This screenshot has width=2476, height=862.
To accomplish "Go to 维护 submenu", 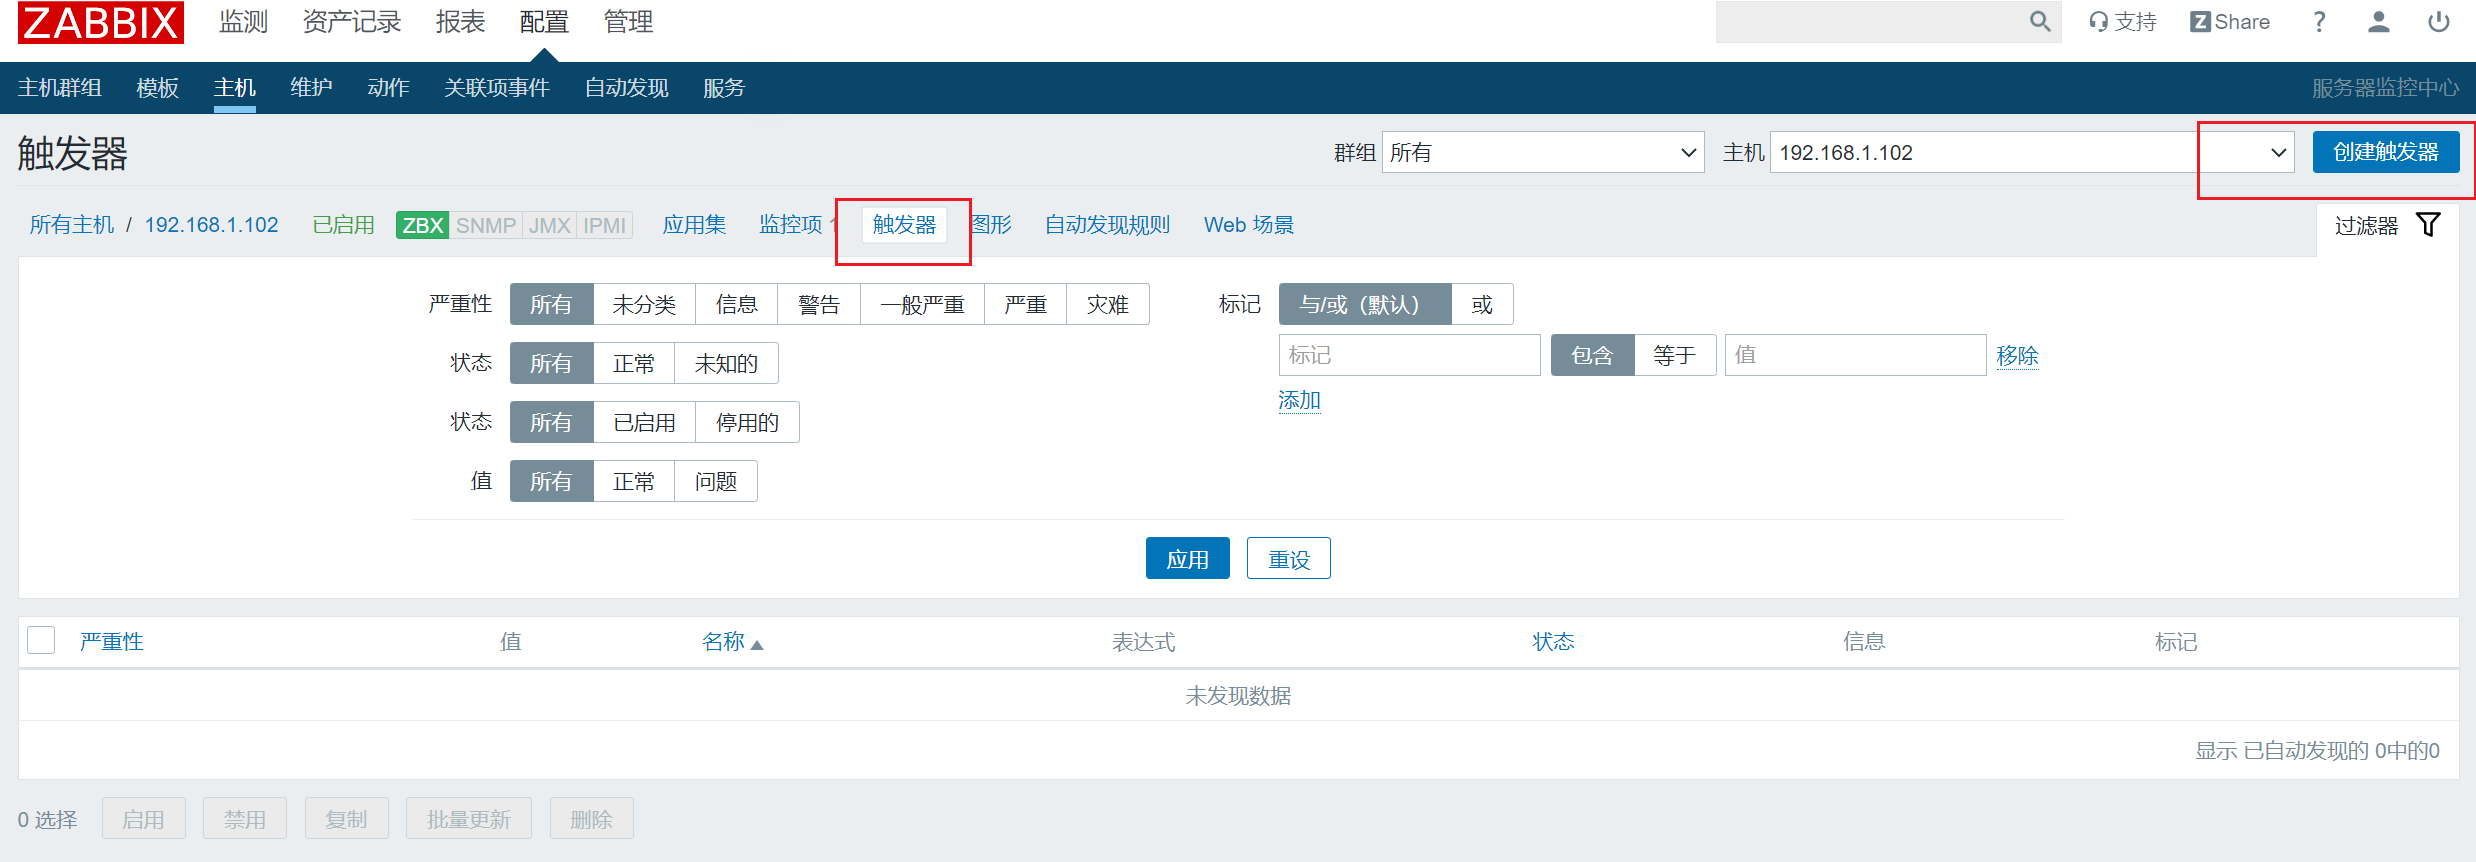I will [x=311, y=88].
